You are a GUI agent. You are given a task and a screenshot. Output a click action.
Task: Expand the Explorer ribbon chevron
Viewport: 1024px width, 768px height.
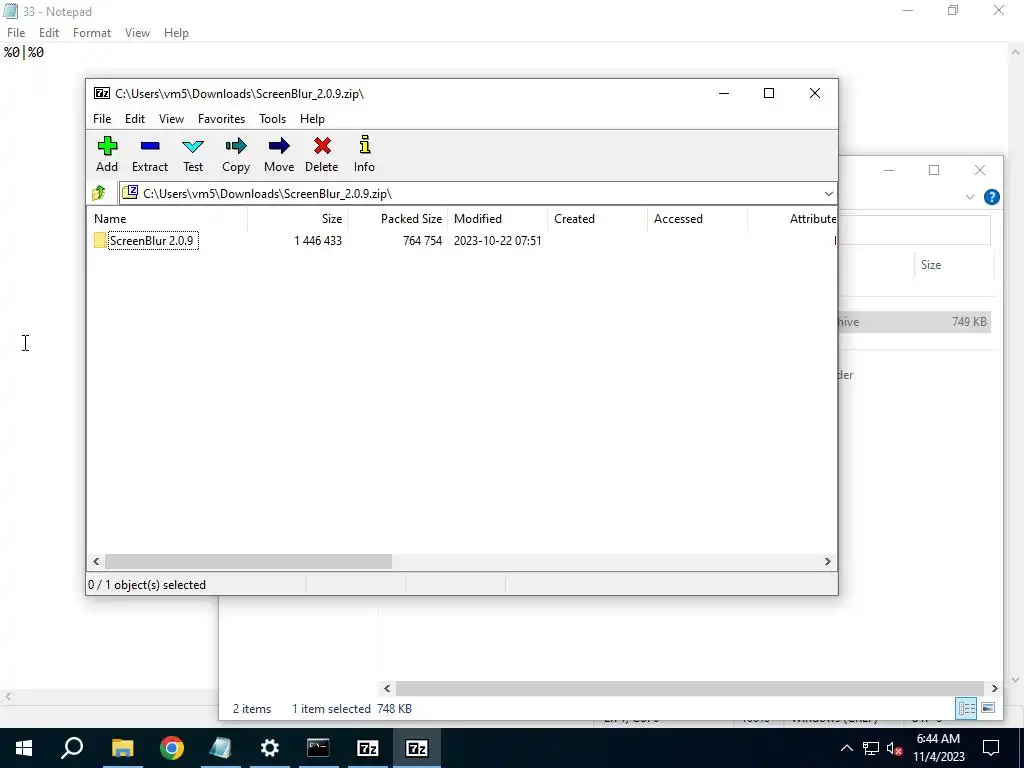(x=970, y=197)
